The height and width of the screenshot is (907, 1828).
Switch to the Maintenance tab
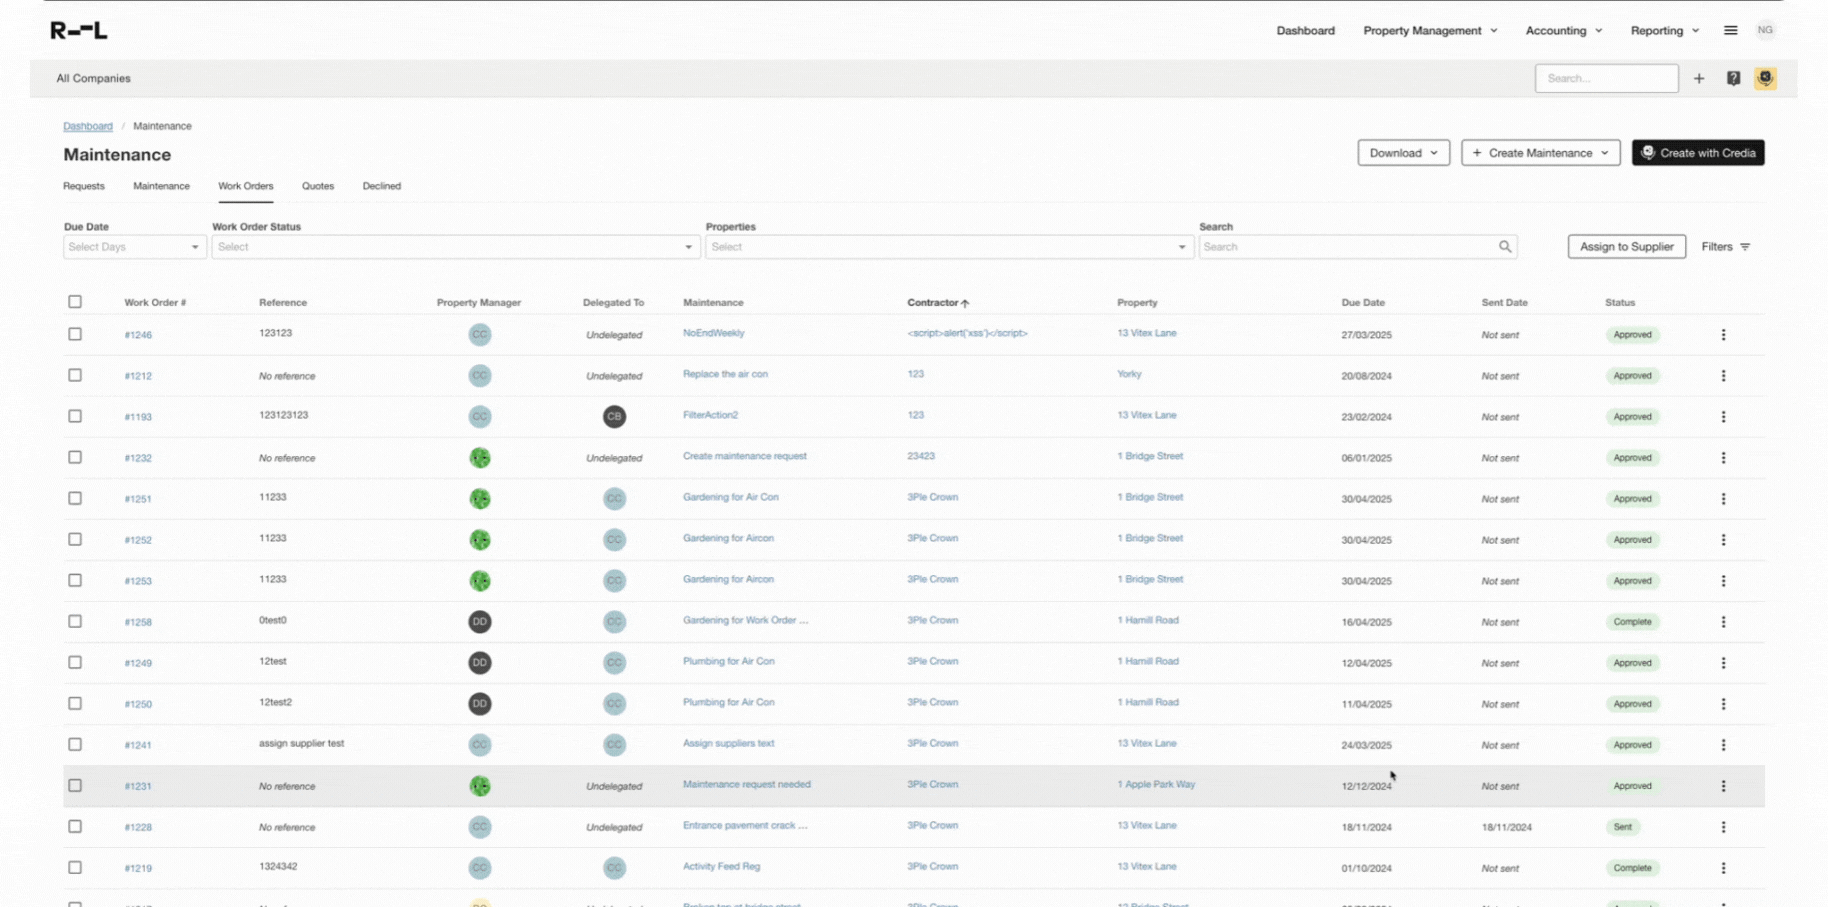[x=161, y=186]
